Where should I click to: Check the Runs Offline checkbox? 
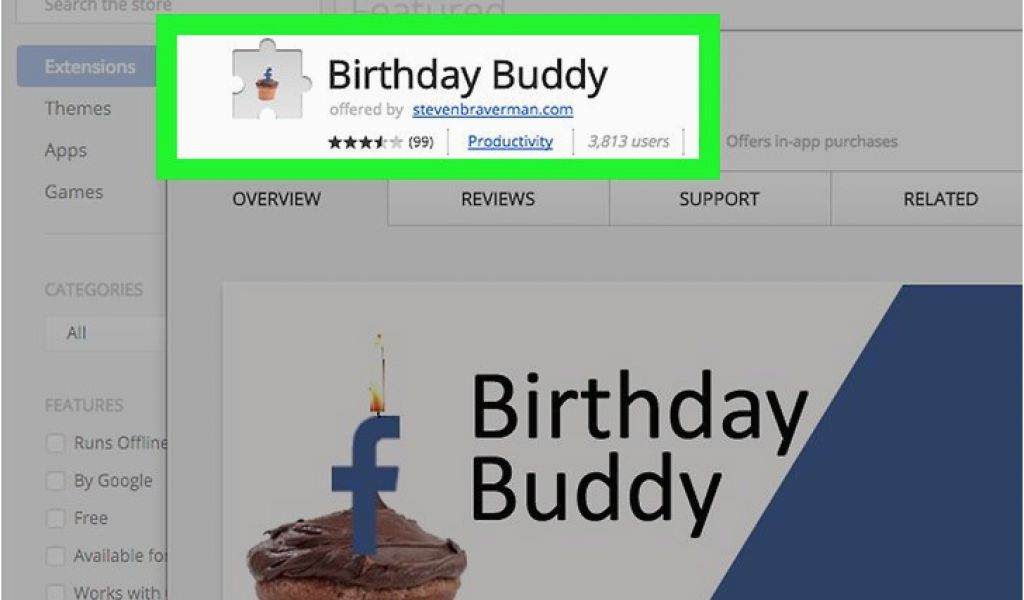pyautogui.click(x=56, y=443)
